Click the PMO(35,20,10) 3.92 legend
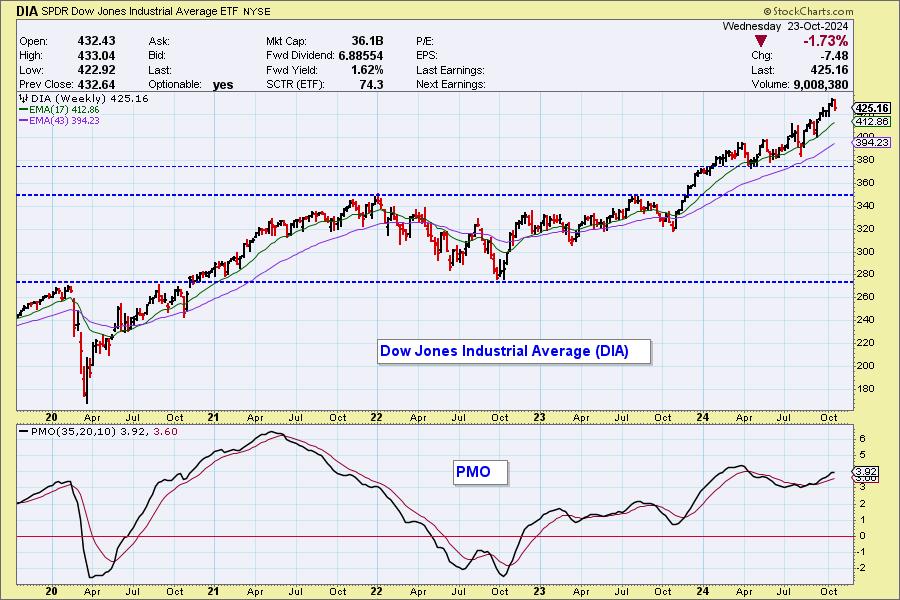The width and height of the screenshot is (900, 600). (84, 431)
